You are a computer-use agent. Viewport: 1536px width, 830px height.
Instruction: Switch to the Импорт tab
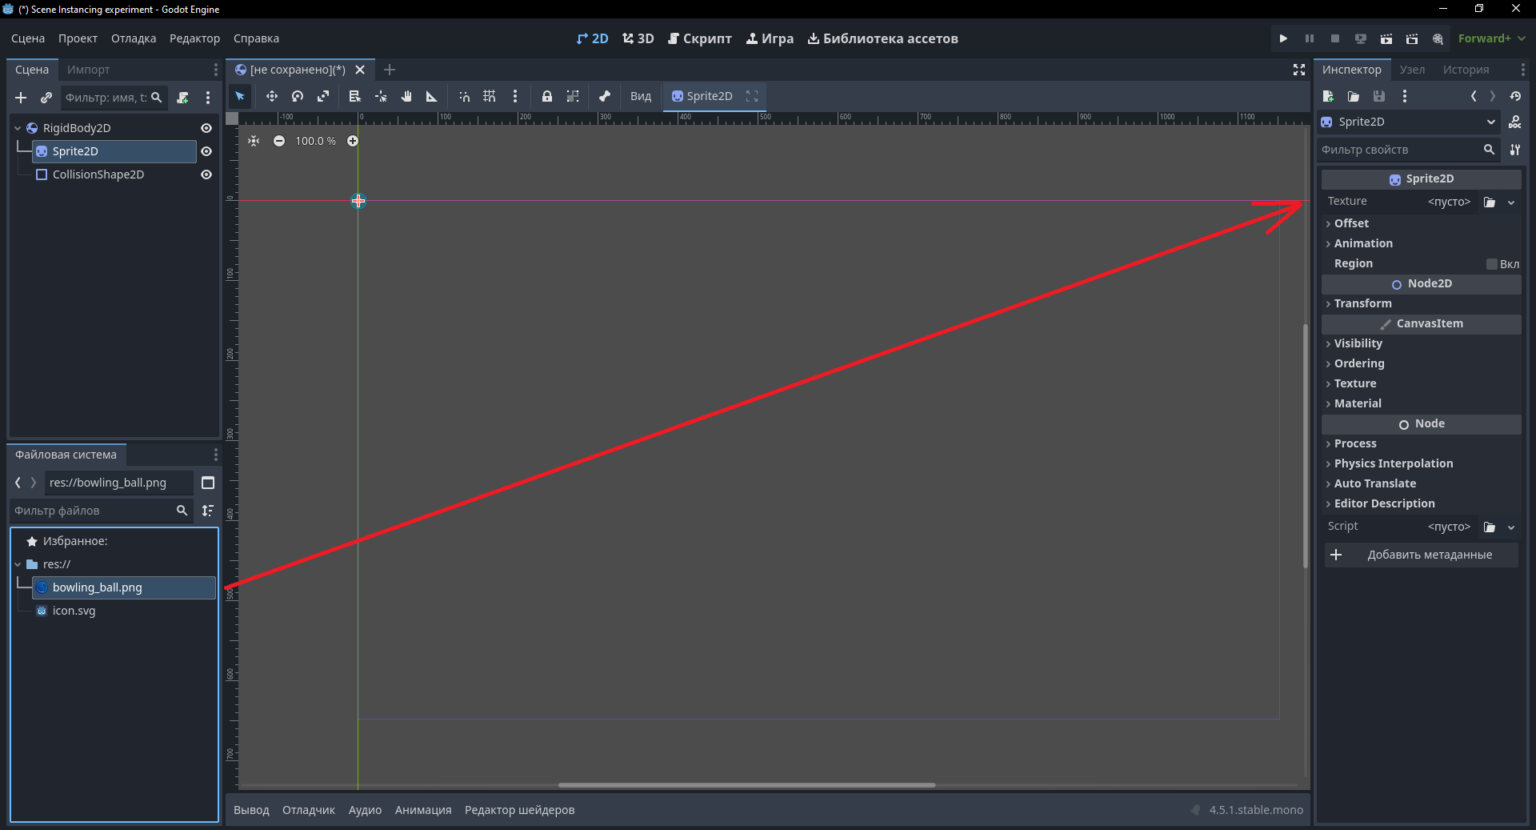tap(88, 70)
